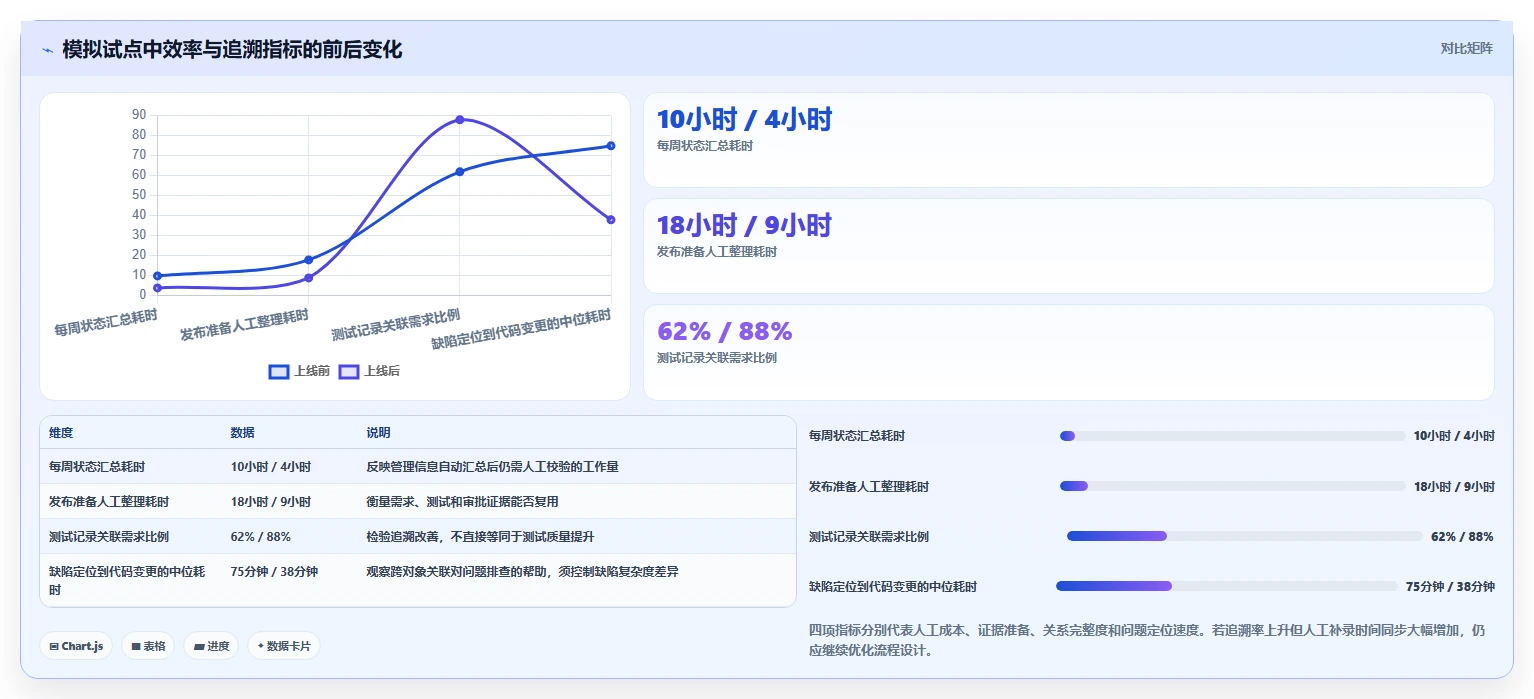Click the summary paragraph starting 四项指标分别代表
The height and width of the screenshot is (699, 1534).
pos(1147,640)
